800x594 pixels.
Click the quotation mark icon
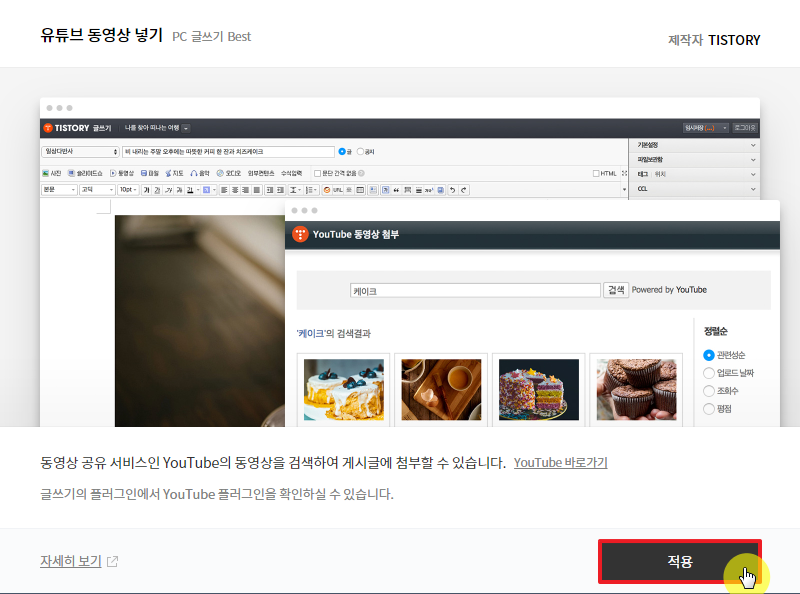(396, 190)
